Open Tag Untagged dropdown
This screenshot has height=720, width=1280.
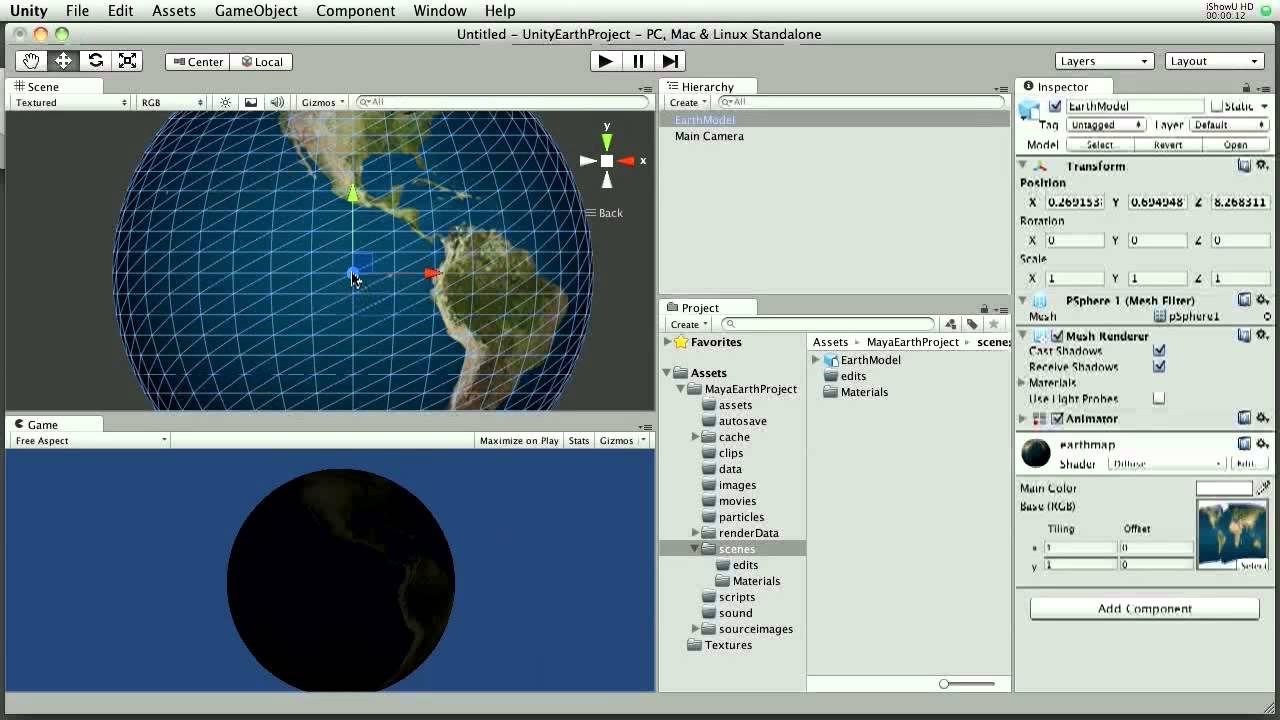(1105, 125)
